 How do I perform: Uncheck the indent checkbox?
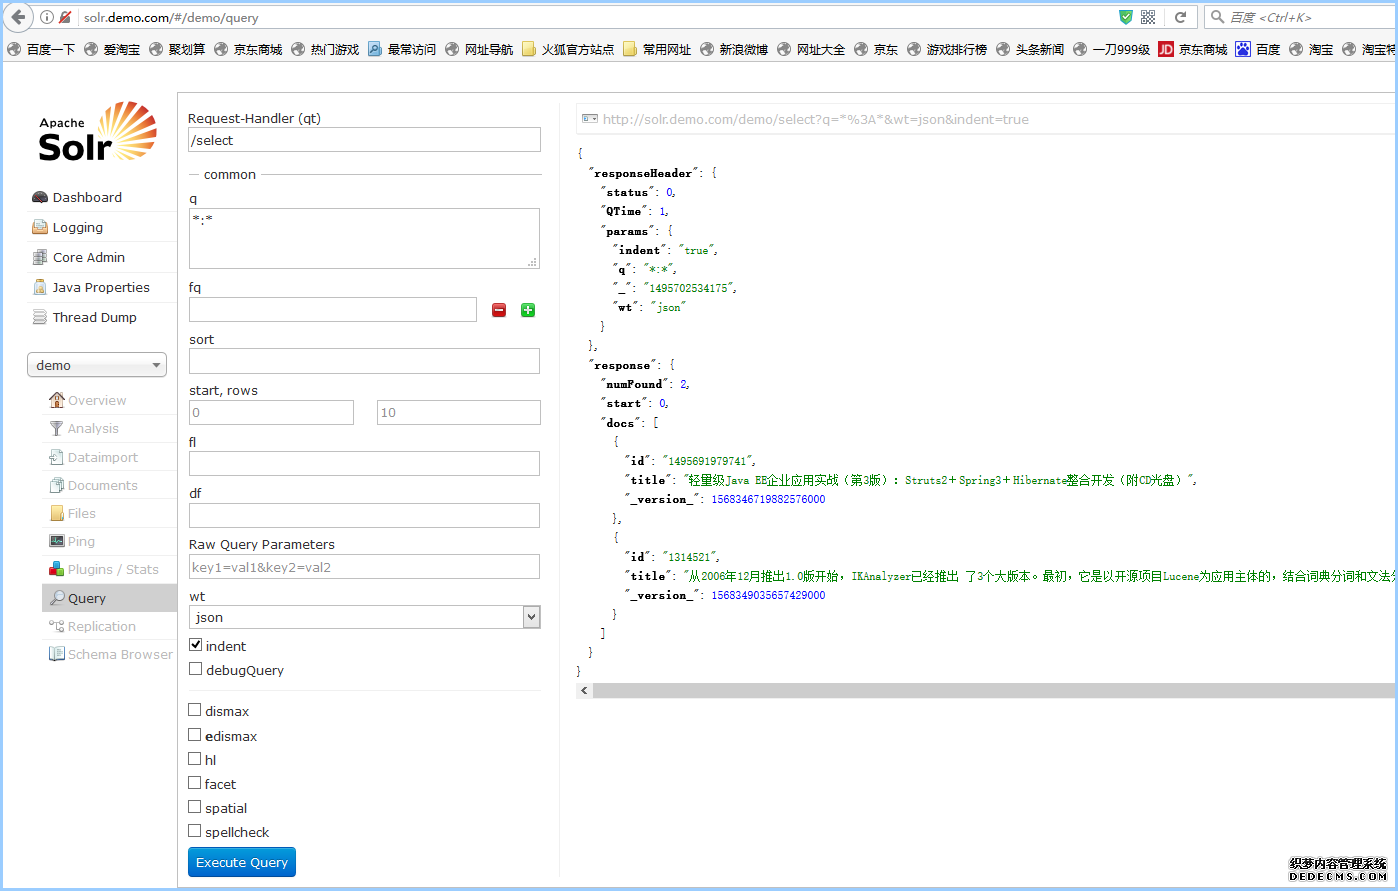tap(196, 645)
